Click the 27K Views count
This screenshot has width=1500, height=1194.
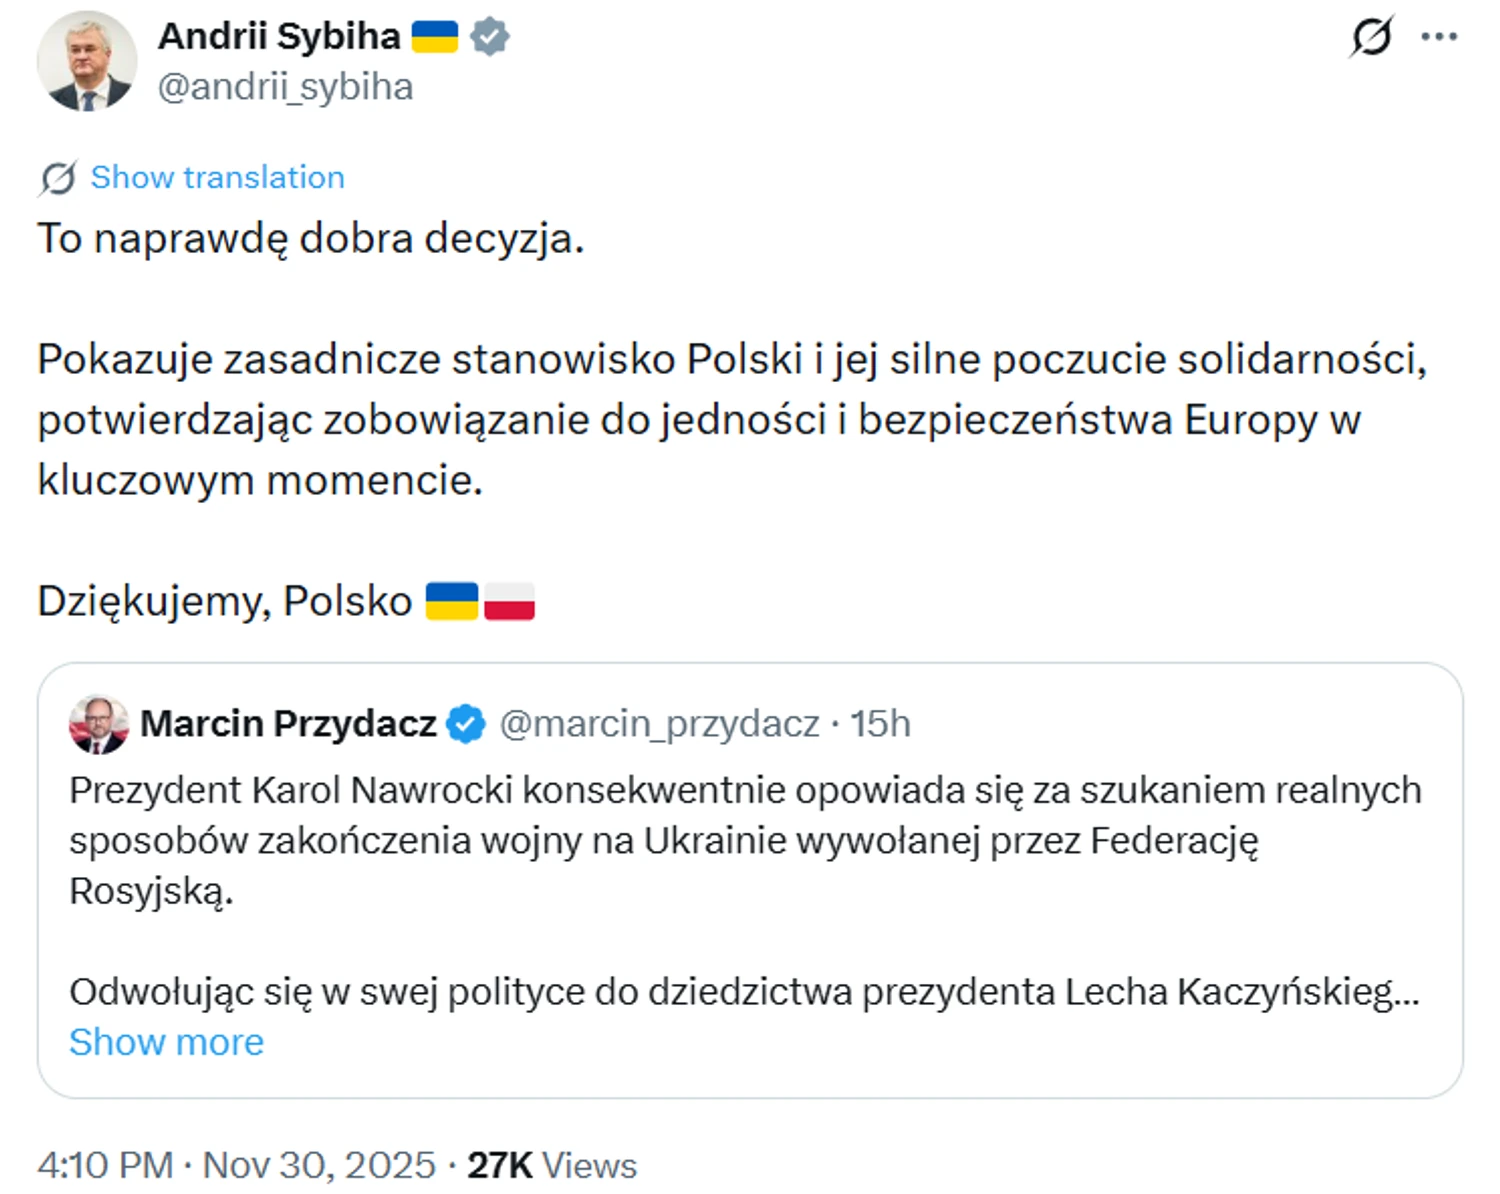pyautogui.click(x=552, y=1165)
